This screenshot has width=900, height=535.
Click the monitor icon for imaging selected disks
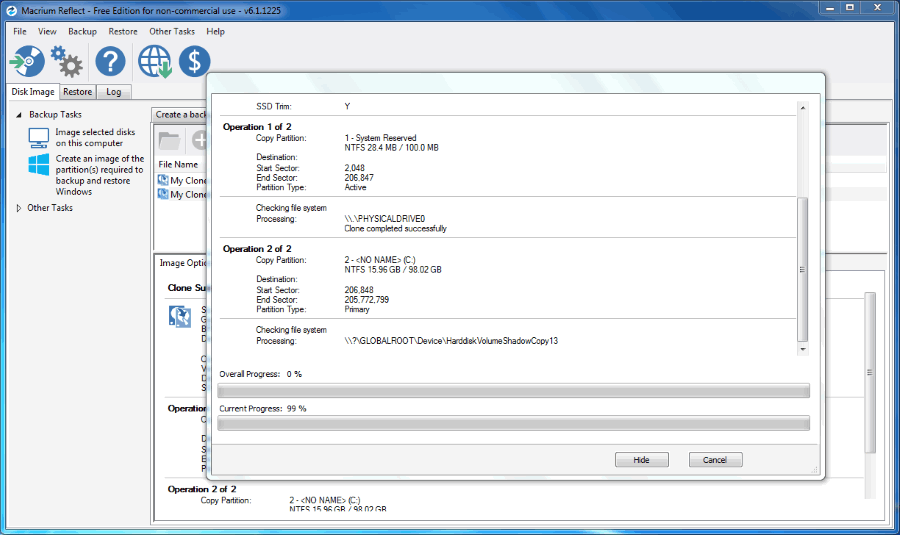tap(38, 138)
